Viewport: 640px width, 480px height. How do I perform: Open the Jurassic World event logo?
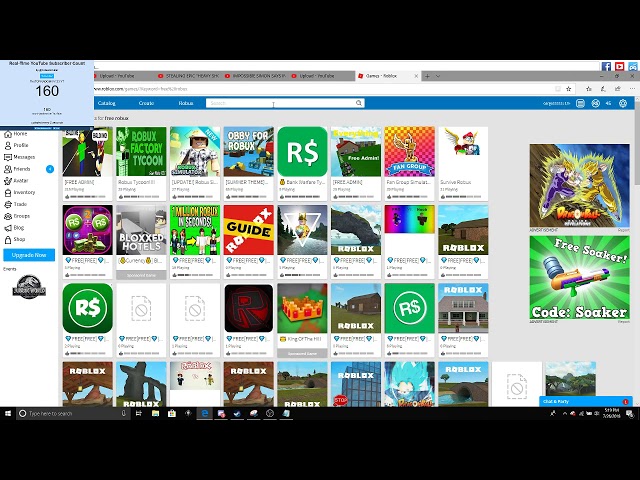pyautogui.click(x=29, y=287)
